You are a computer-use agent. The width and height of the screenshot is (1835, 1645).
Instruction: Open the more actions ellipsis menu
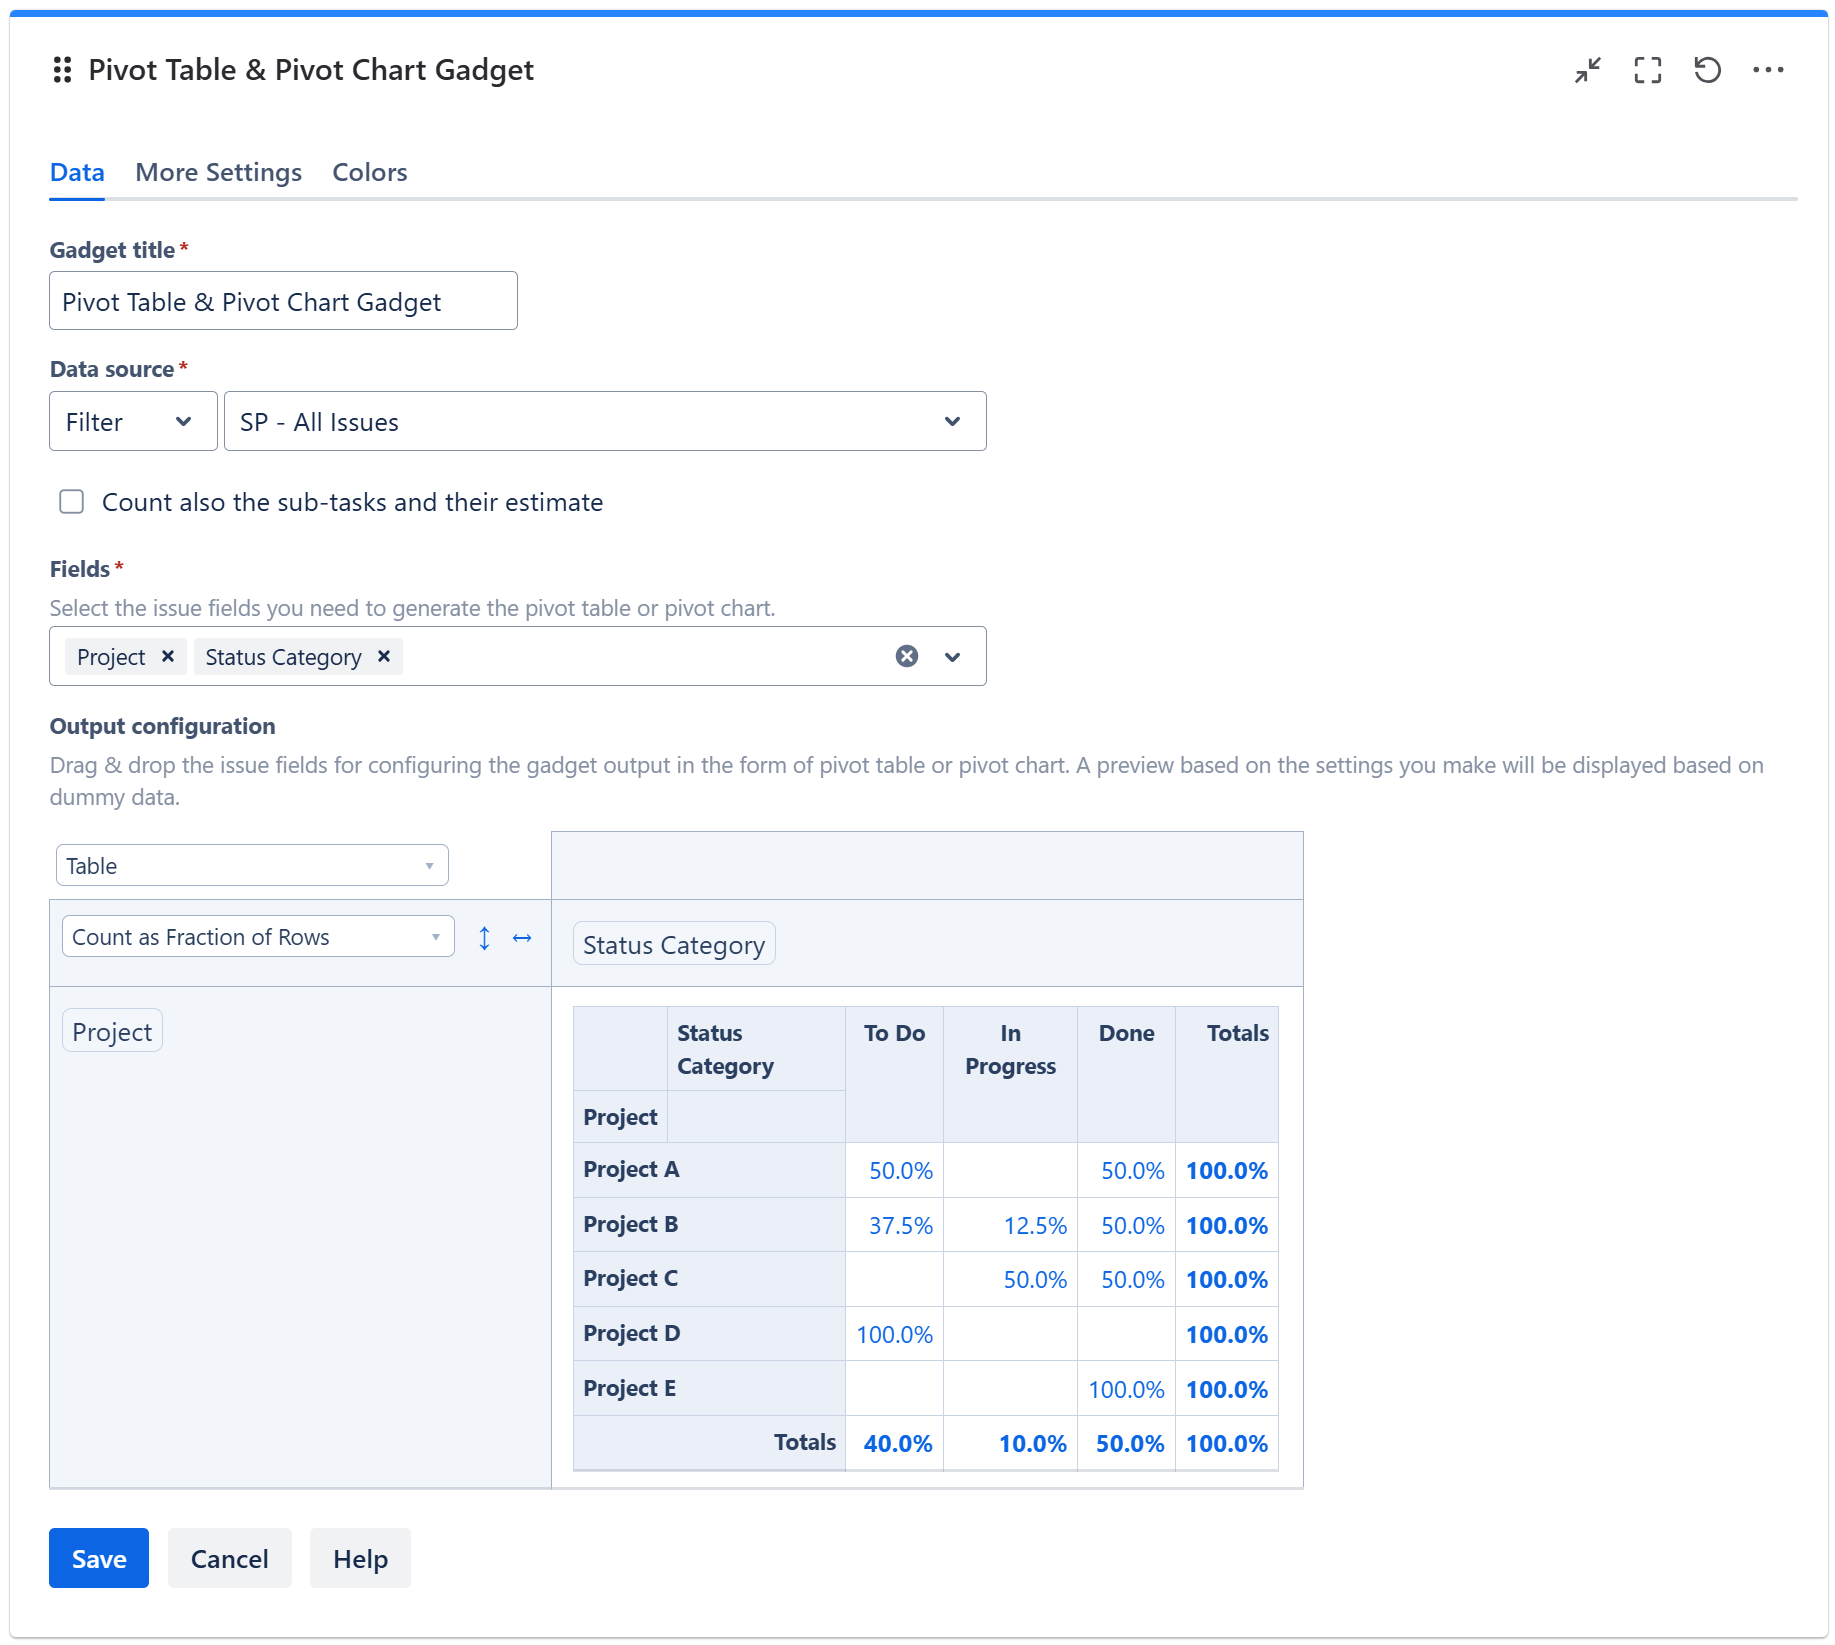coord(1767,70)
